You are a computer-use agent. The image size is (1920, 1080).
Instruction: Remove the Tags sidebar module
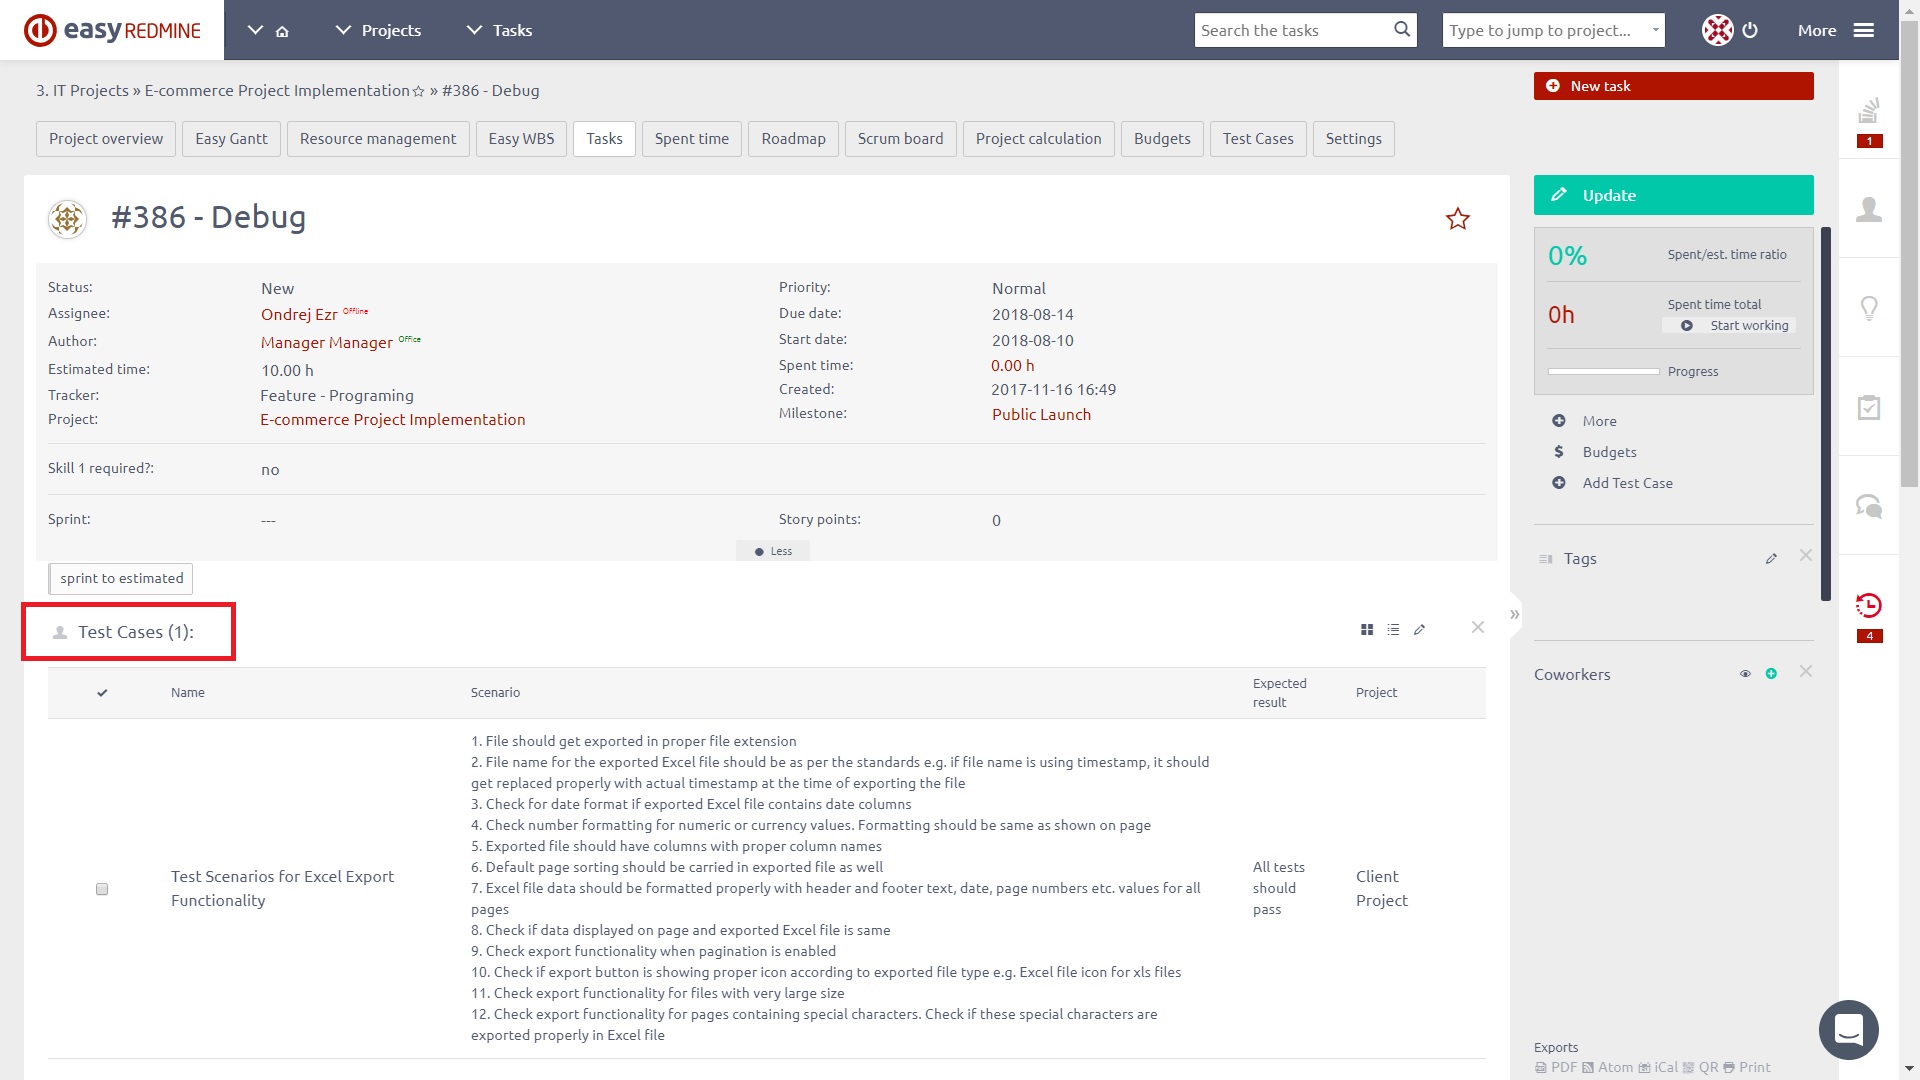[x=1806, y=555]
